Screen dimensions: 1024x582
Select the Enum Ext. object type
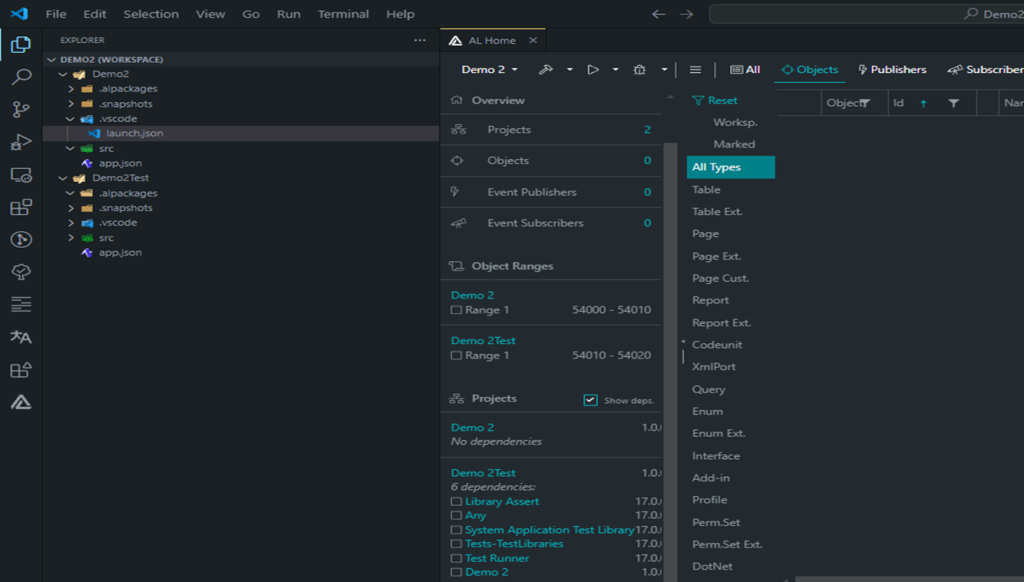tap(718, 434)
